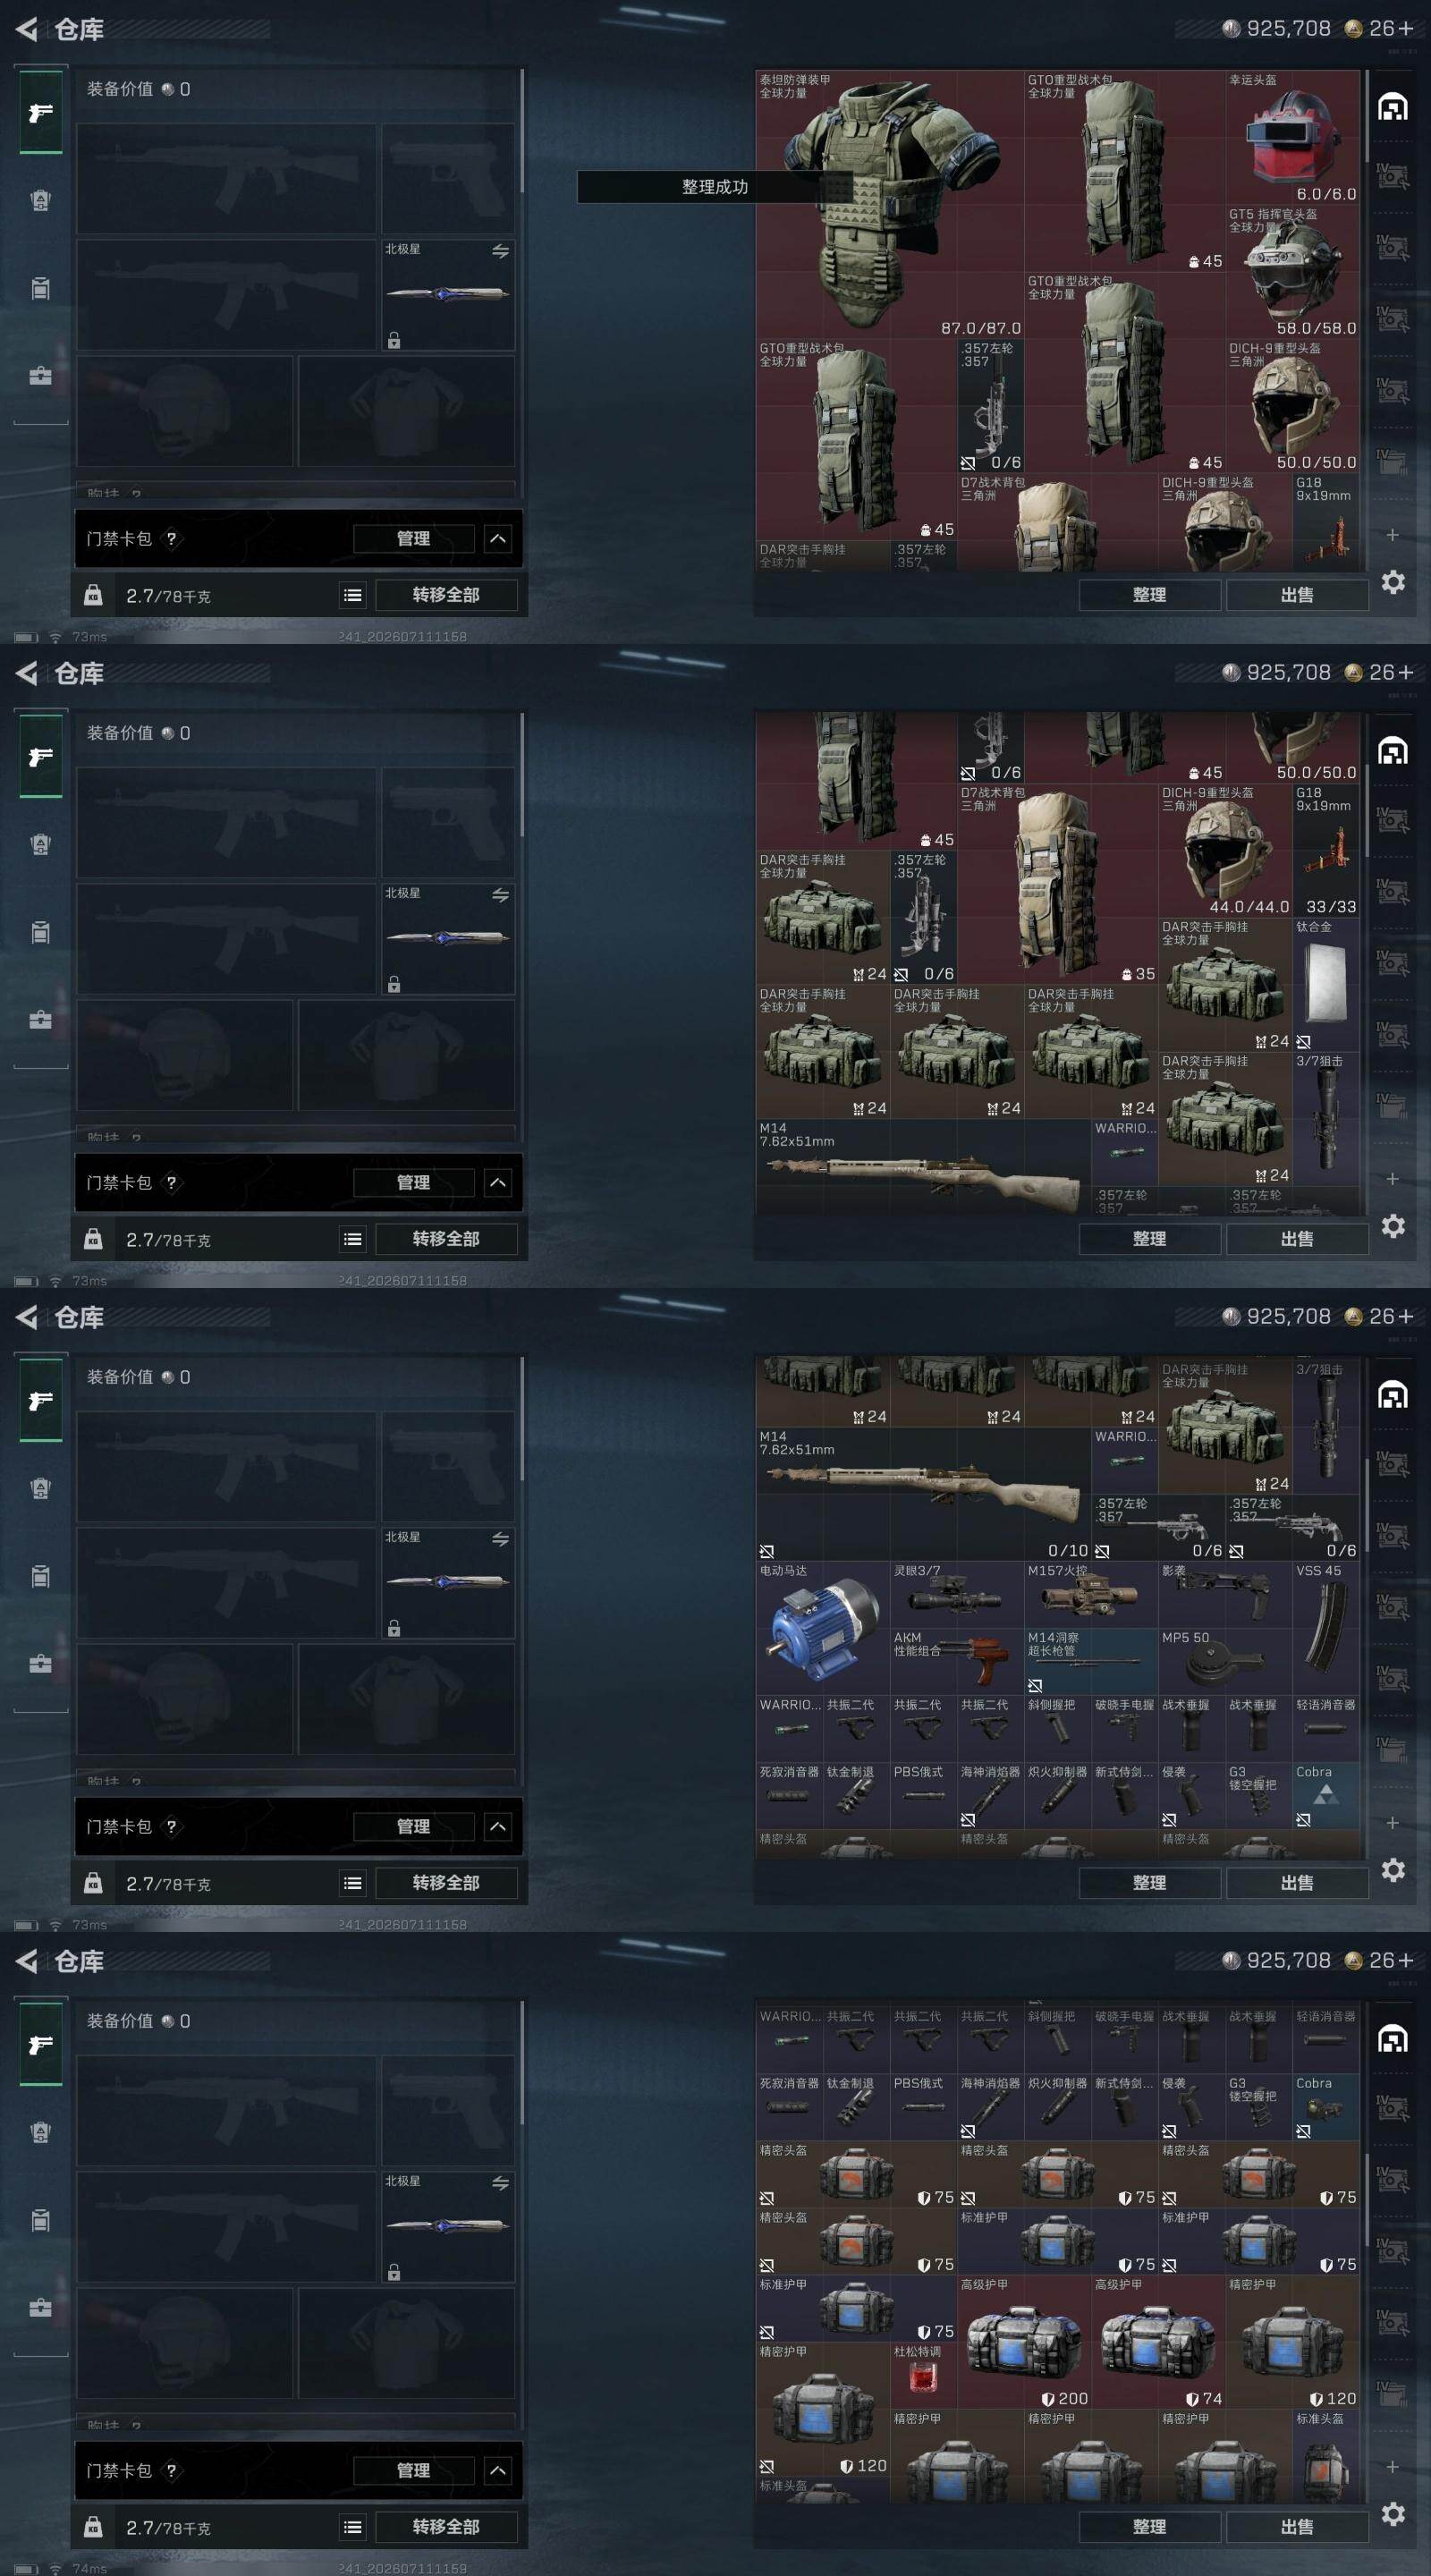The height and width of the screenshot is (2576, 1431).
Task: Open the 门禁卡包 question-mark help in top screenshot
Action: point(171,539)
